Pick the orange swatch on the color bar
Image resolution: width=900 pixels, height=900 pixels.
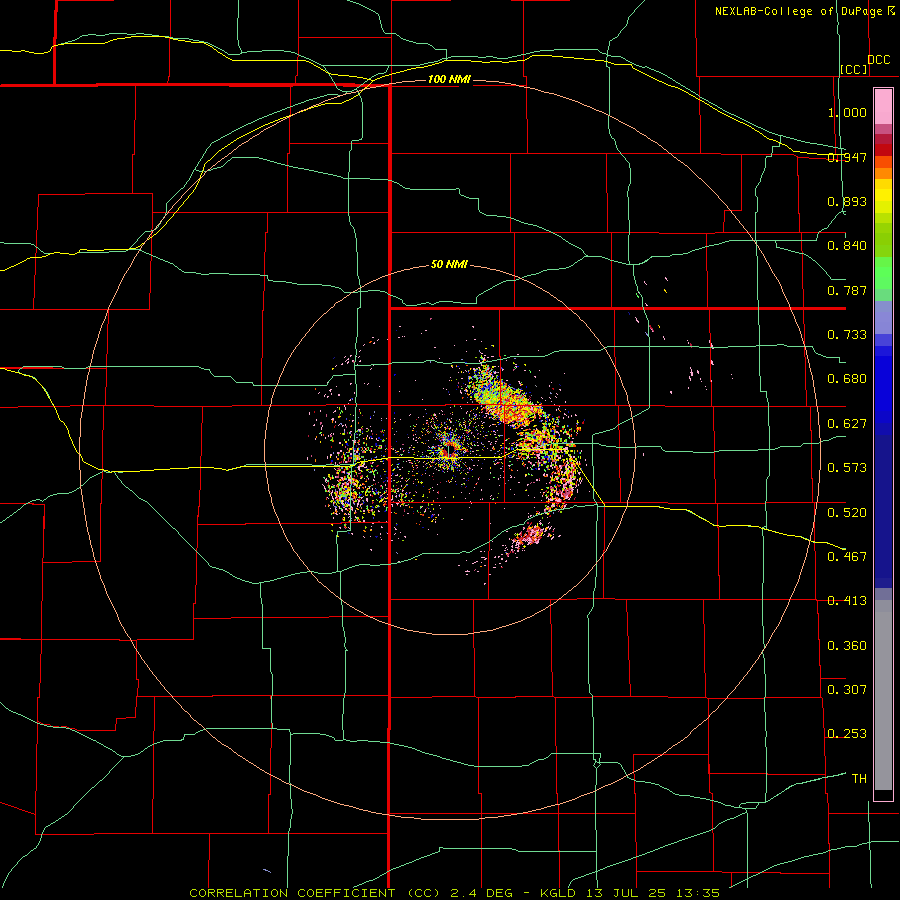point(883,173)
